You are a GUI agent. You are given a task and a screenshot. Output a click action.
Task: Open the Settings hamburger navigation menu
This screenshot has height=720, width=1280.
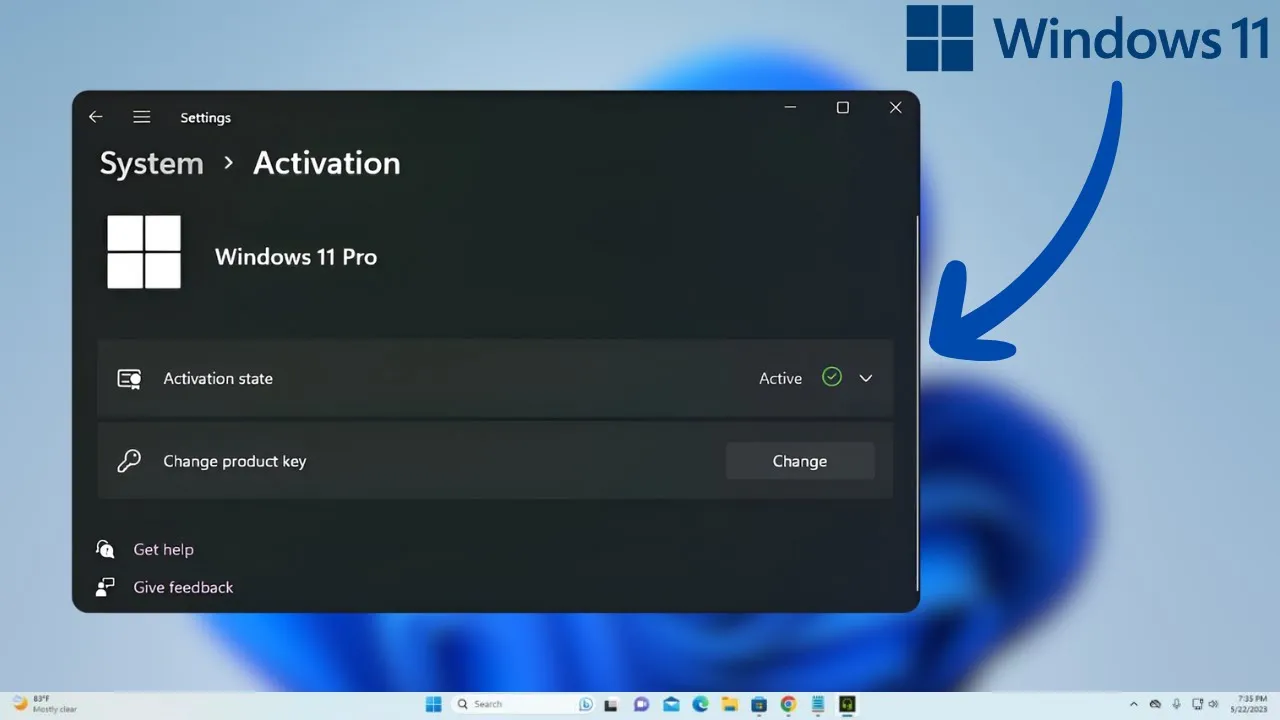[142, 117]
